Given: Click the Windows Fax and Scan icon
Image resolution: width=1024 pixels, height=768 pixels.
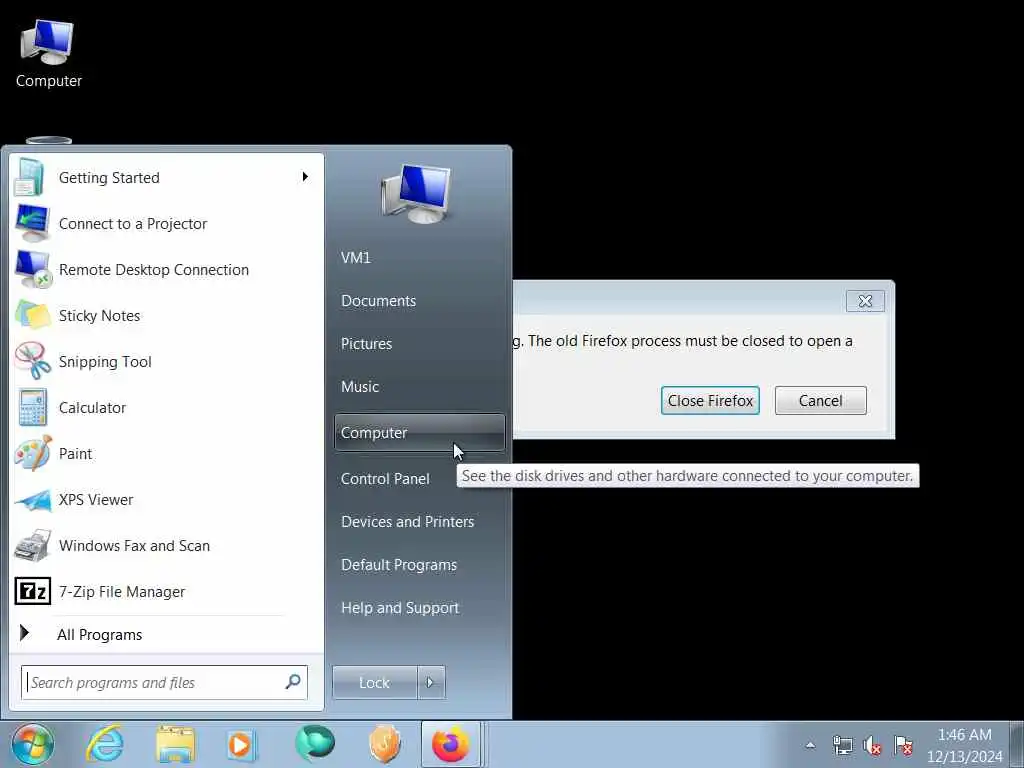Looking at the screenshot, I should (x=33, y=545).
